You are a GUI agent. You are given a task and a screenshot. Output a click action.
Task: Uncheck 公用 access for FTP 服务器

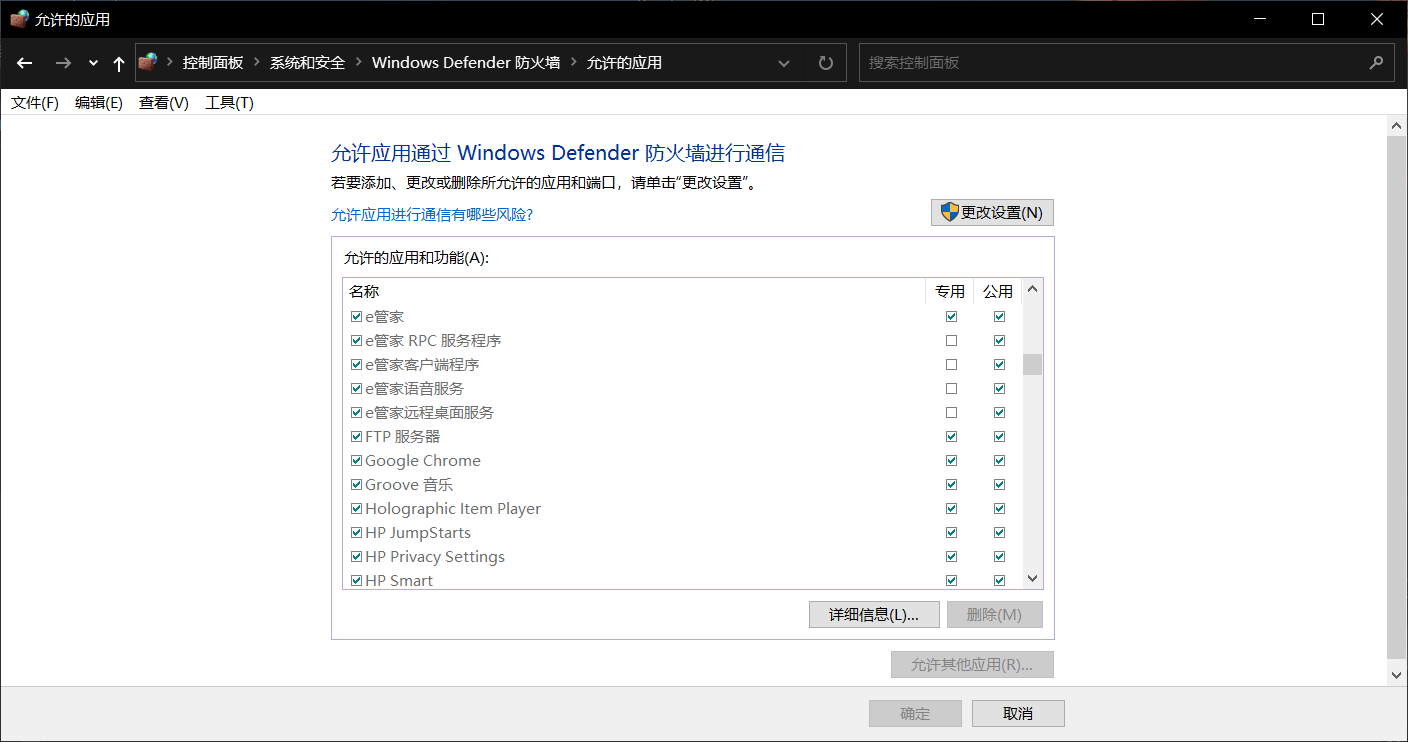[999, 436]
